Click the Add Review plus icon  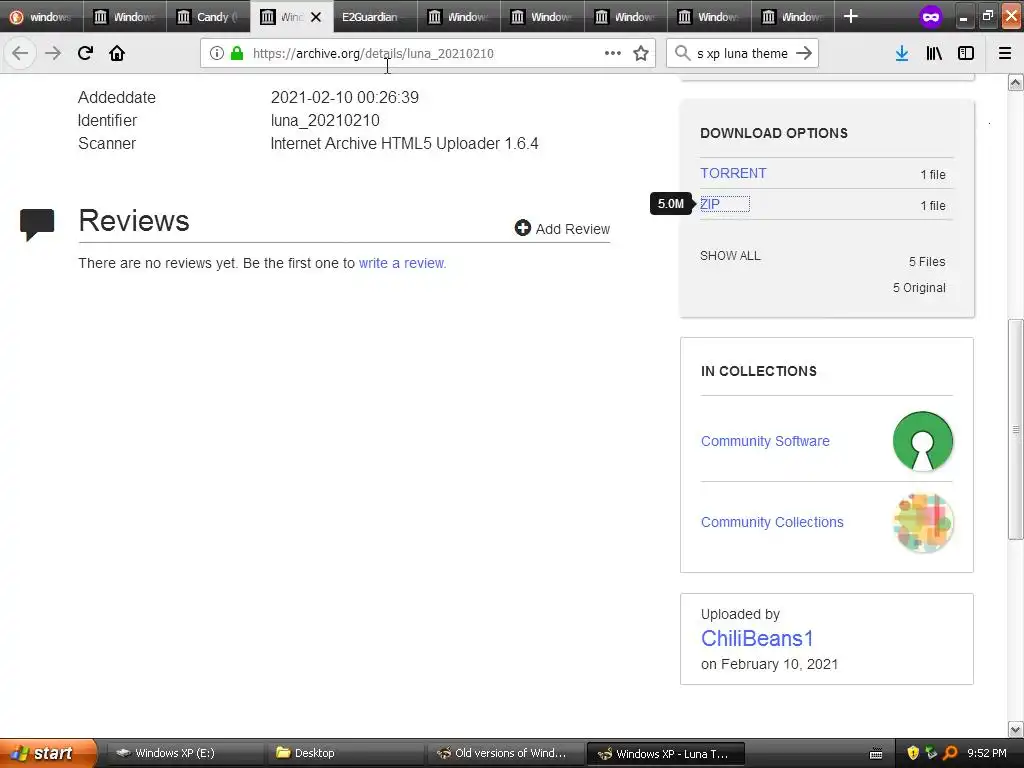point(522,227)
